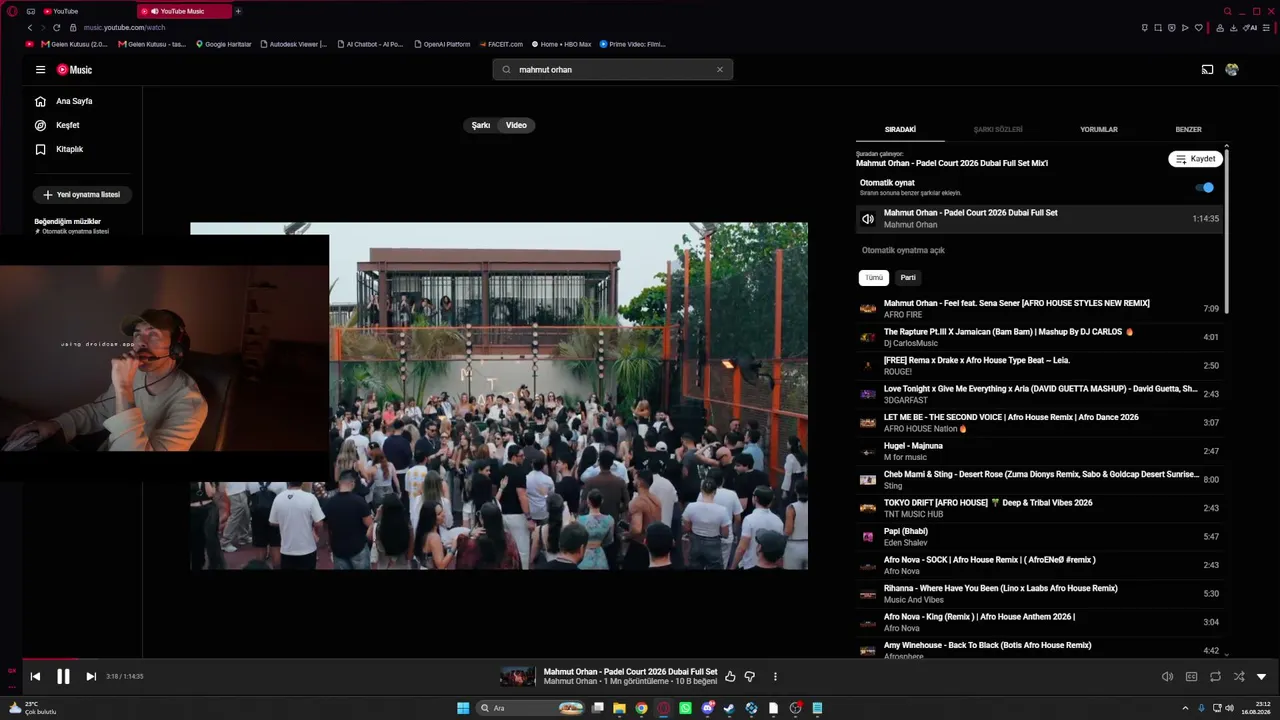The image size is (1280, 720).
Task: Toggle repeat mode in the player bar
Action: [1215, 677]
